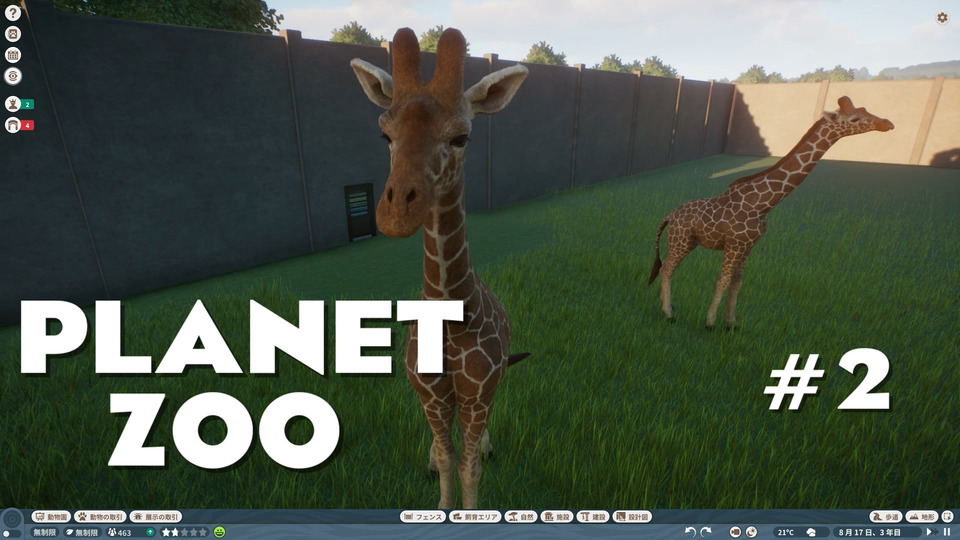Open the calendar icon in left sidebar
Viewport: 960px width, 540px height.
click(13, 54)
